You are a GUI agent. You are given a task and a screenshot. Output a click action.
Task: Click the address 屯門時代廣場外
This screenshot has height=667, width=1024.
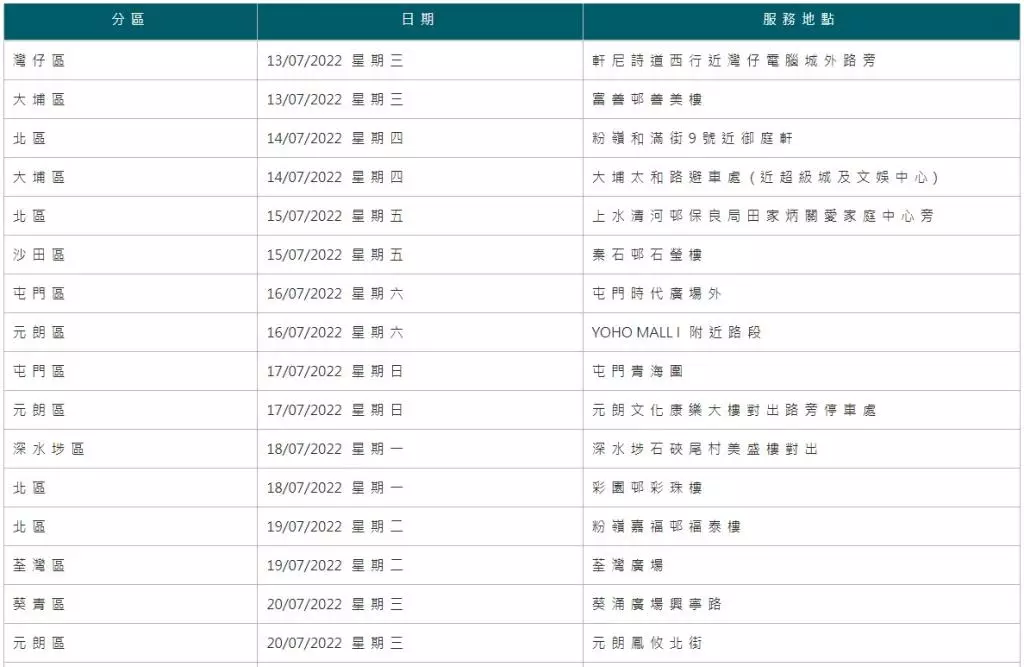(x=656, y=294)
